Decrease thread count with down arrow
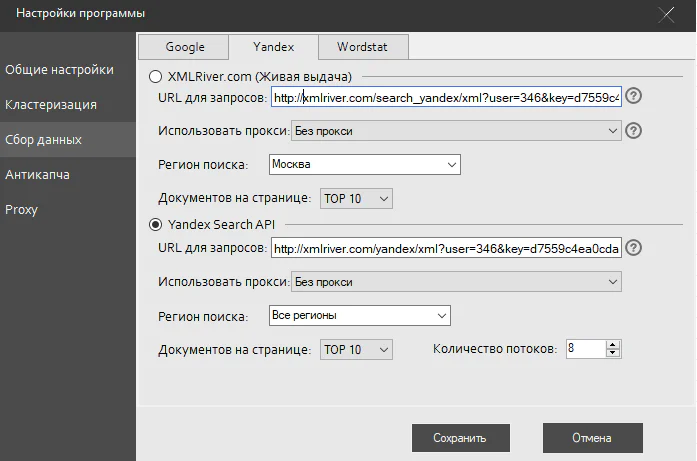697x461 pixels. (x=613, y=353)
